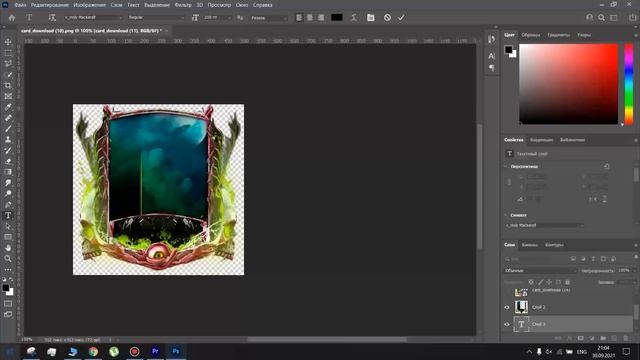The width and height of the screenshot is (640, 360).
Task: Select the Gradient tool
Action: [8, 172]
